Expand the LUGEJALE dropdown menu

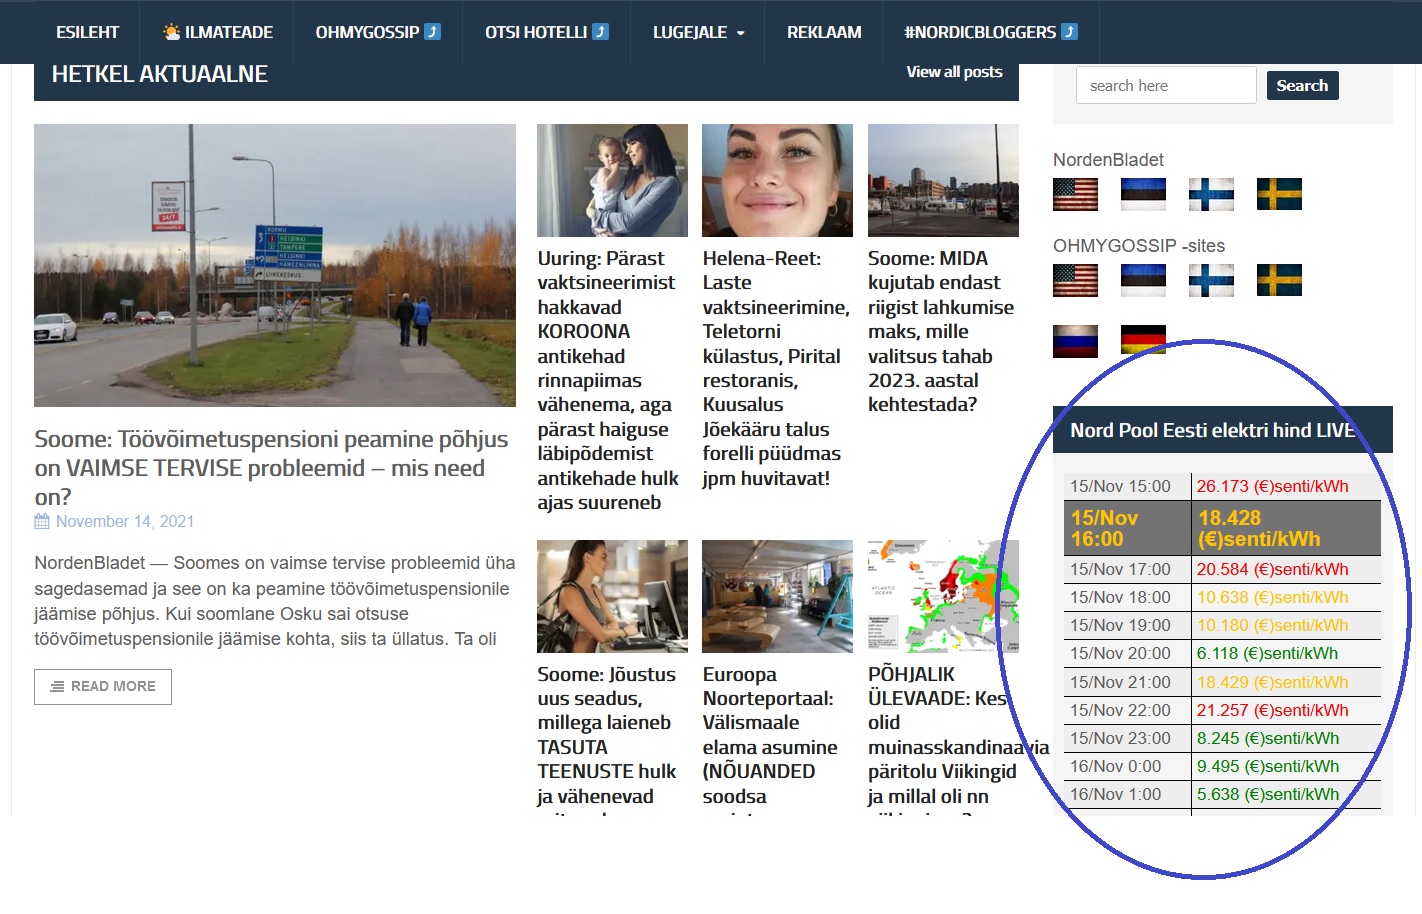698,32
